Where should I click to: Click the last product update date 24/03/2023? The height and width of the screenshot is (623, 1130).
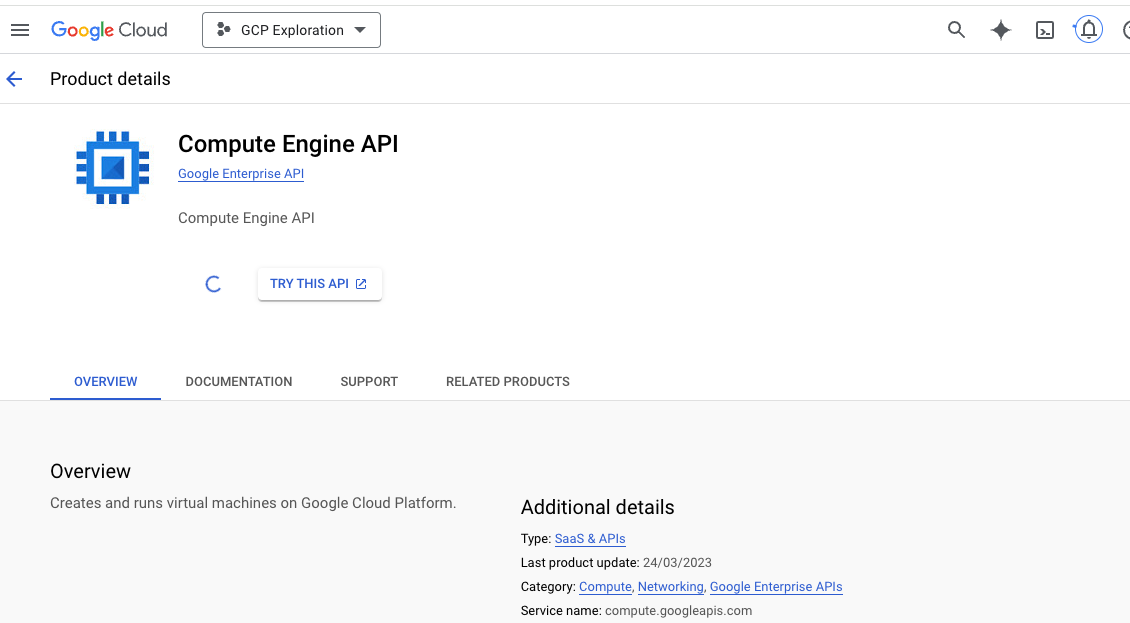pos(677,562)
